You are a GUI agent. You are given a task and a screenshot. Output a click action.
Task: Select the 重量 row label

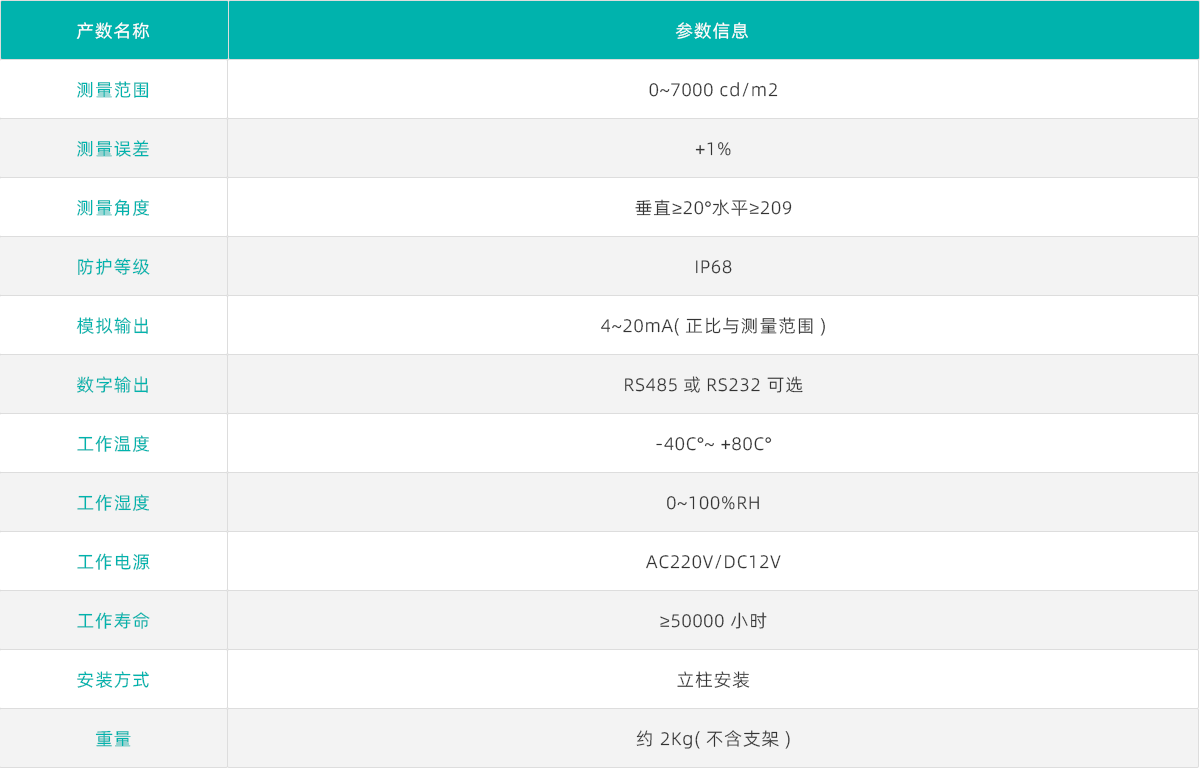click(x=113, y=739)
